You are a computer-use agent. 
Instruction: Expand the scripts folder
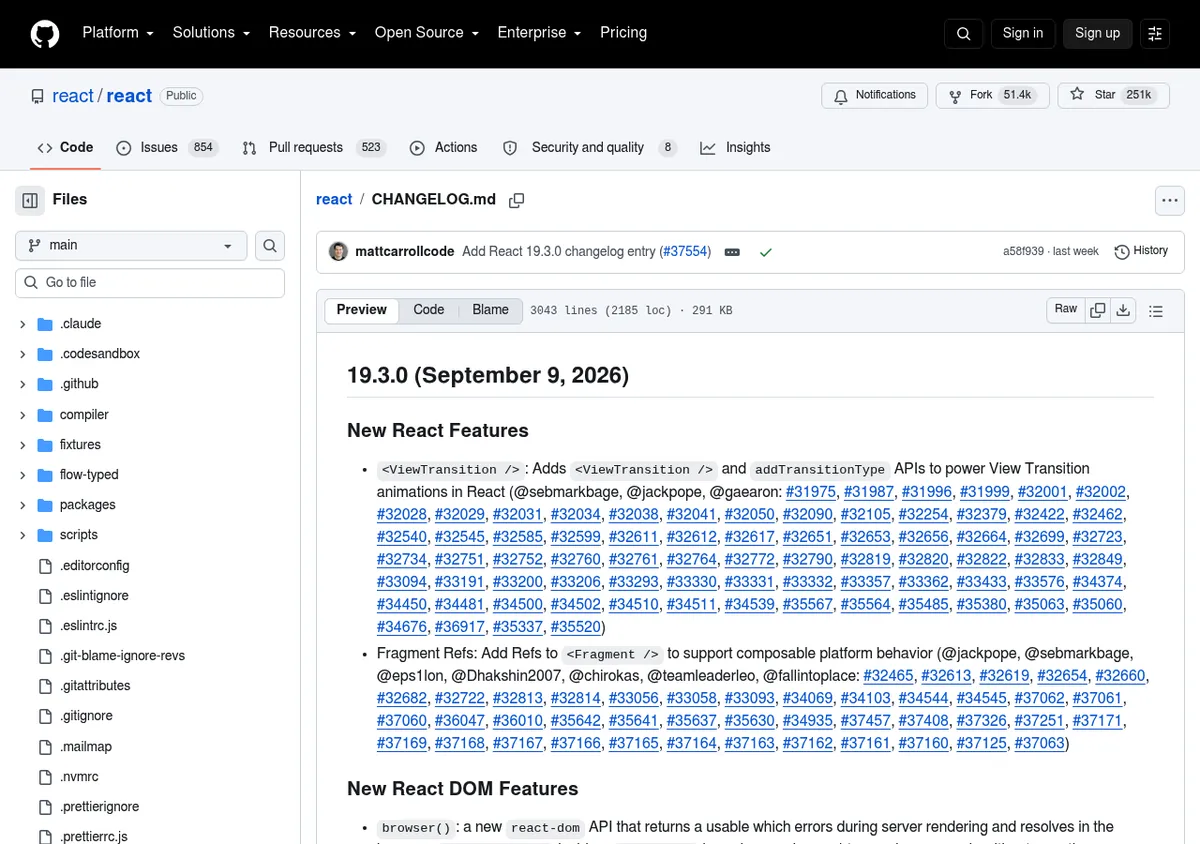[22, 535]
